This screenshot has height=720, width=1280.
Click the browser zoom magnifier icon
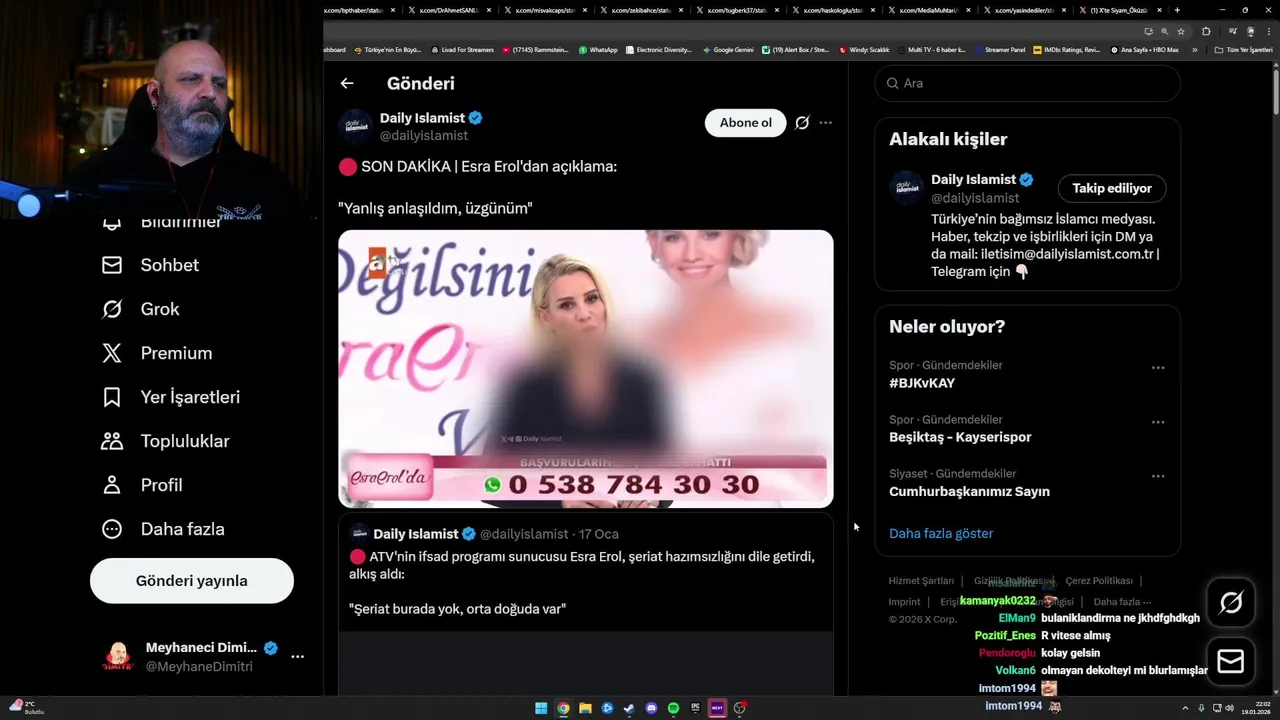(1163, 31)
